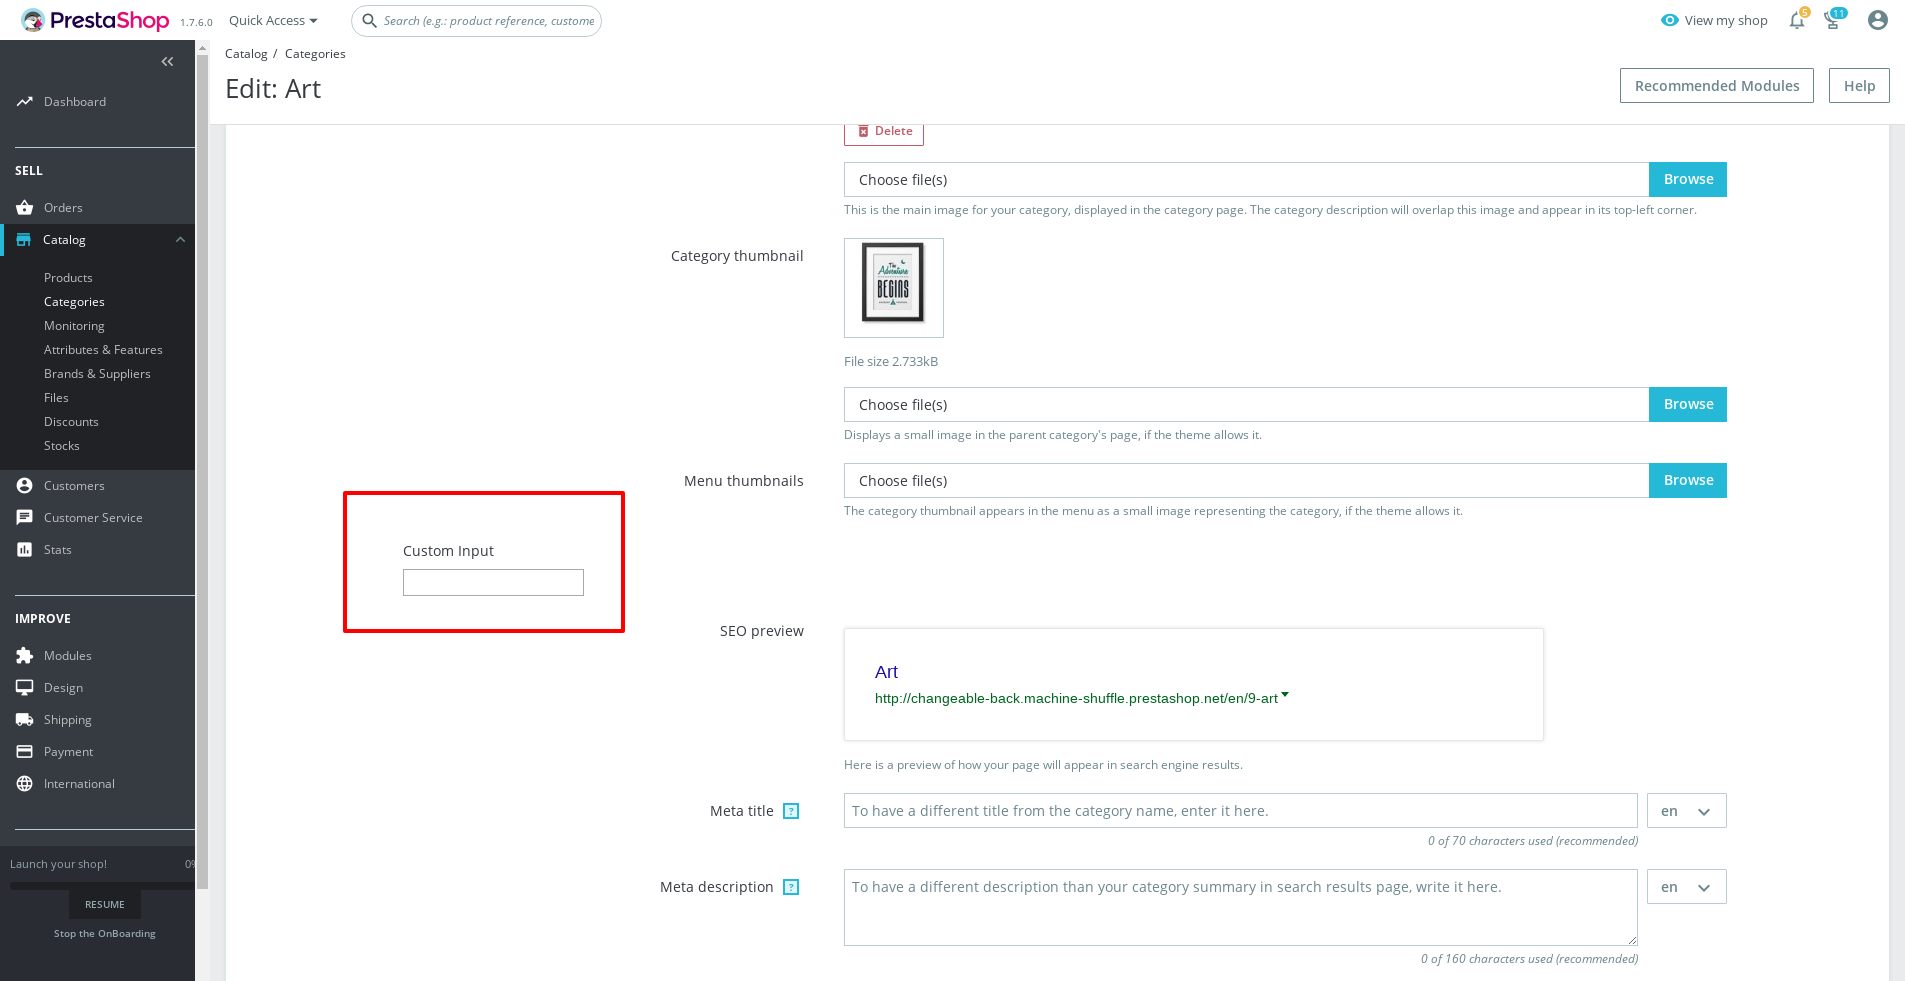Select Monitoring in the Catalog menu
This screenshot has height=981, width=1905.
(x=74, y=325)
